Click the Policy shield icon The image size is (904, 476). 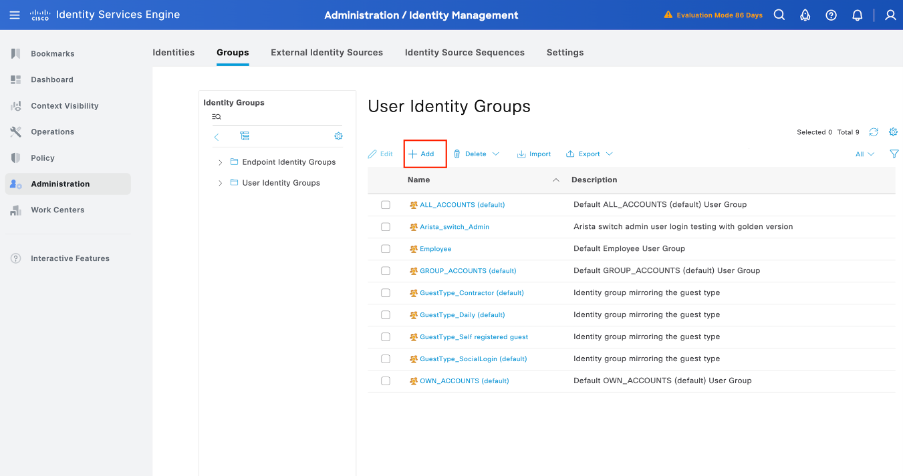coord(16,158)
